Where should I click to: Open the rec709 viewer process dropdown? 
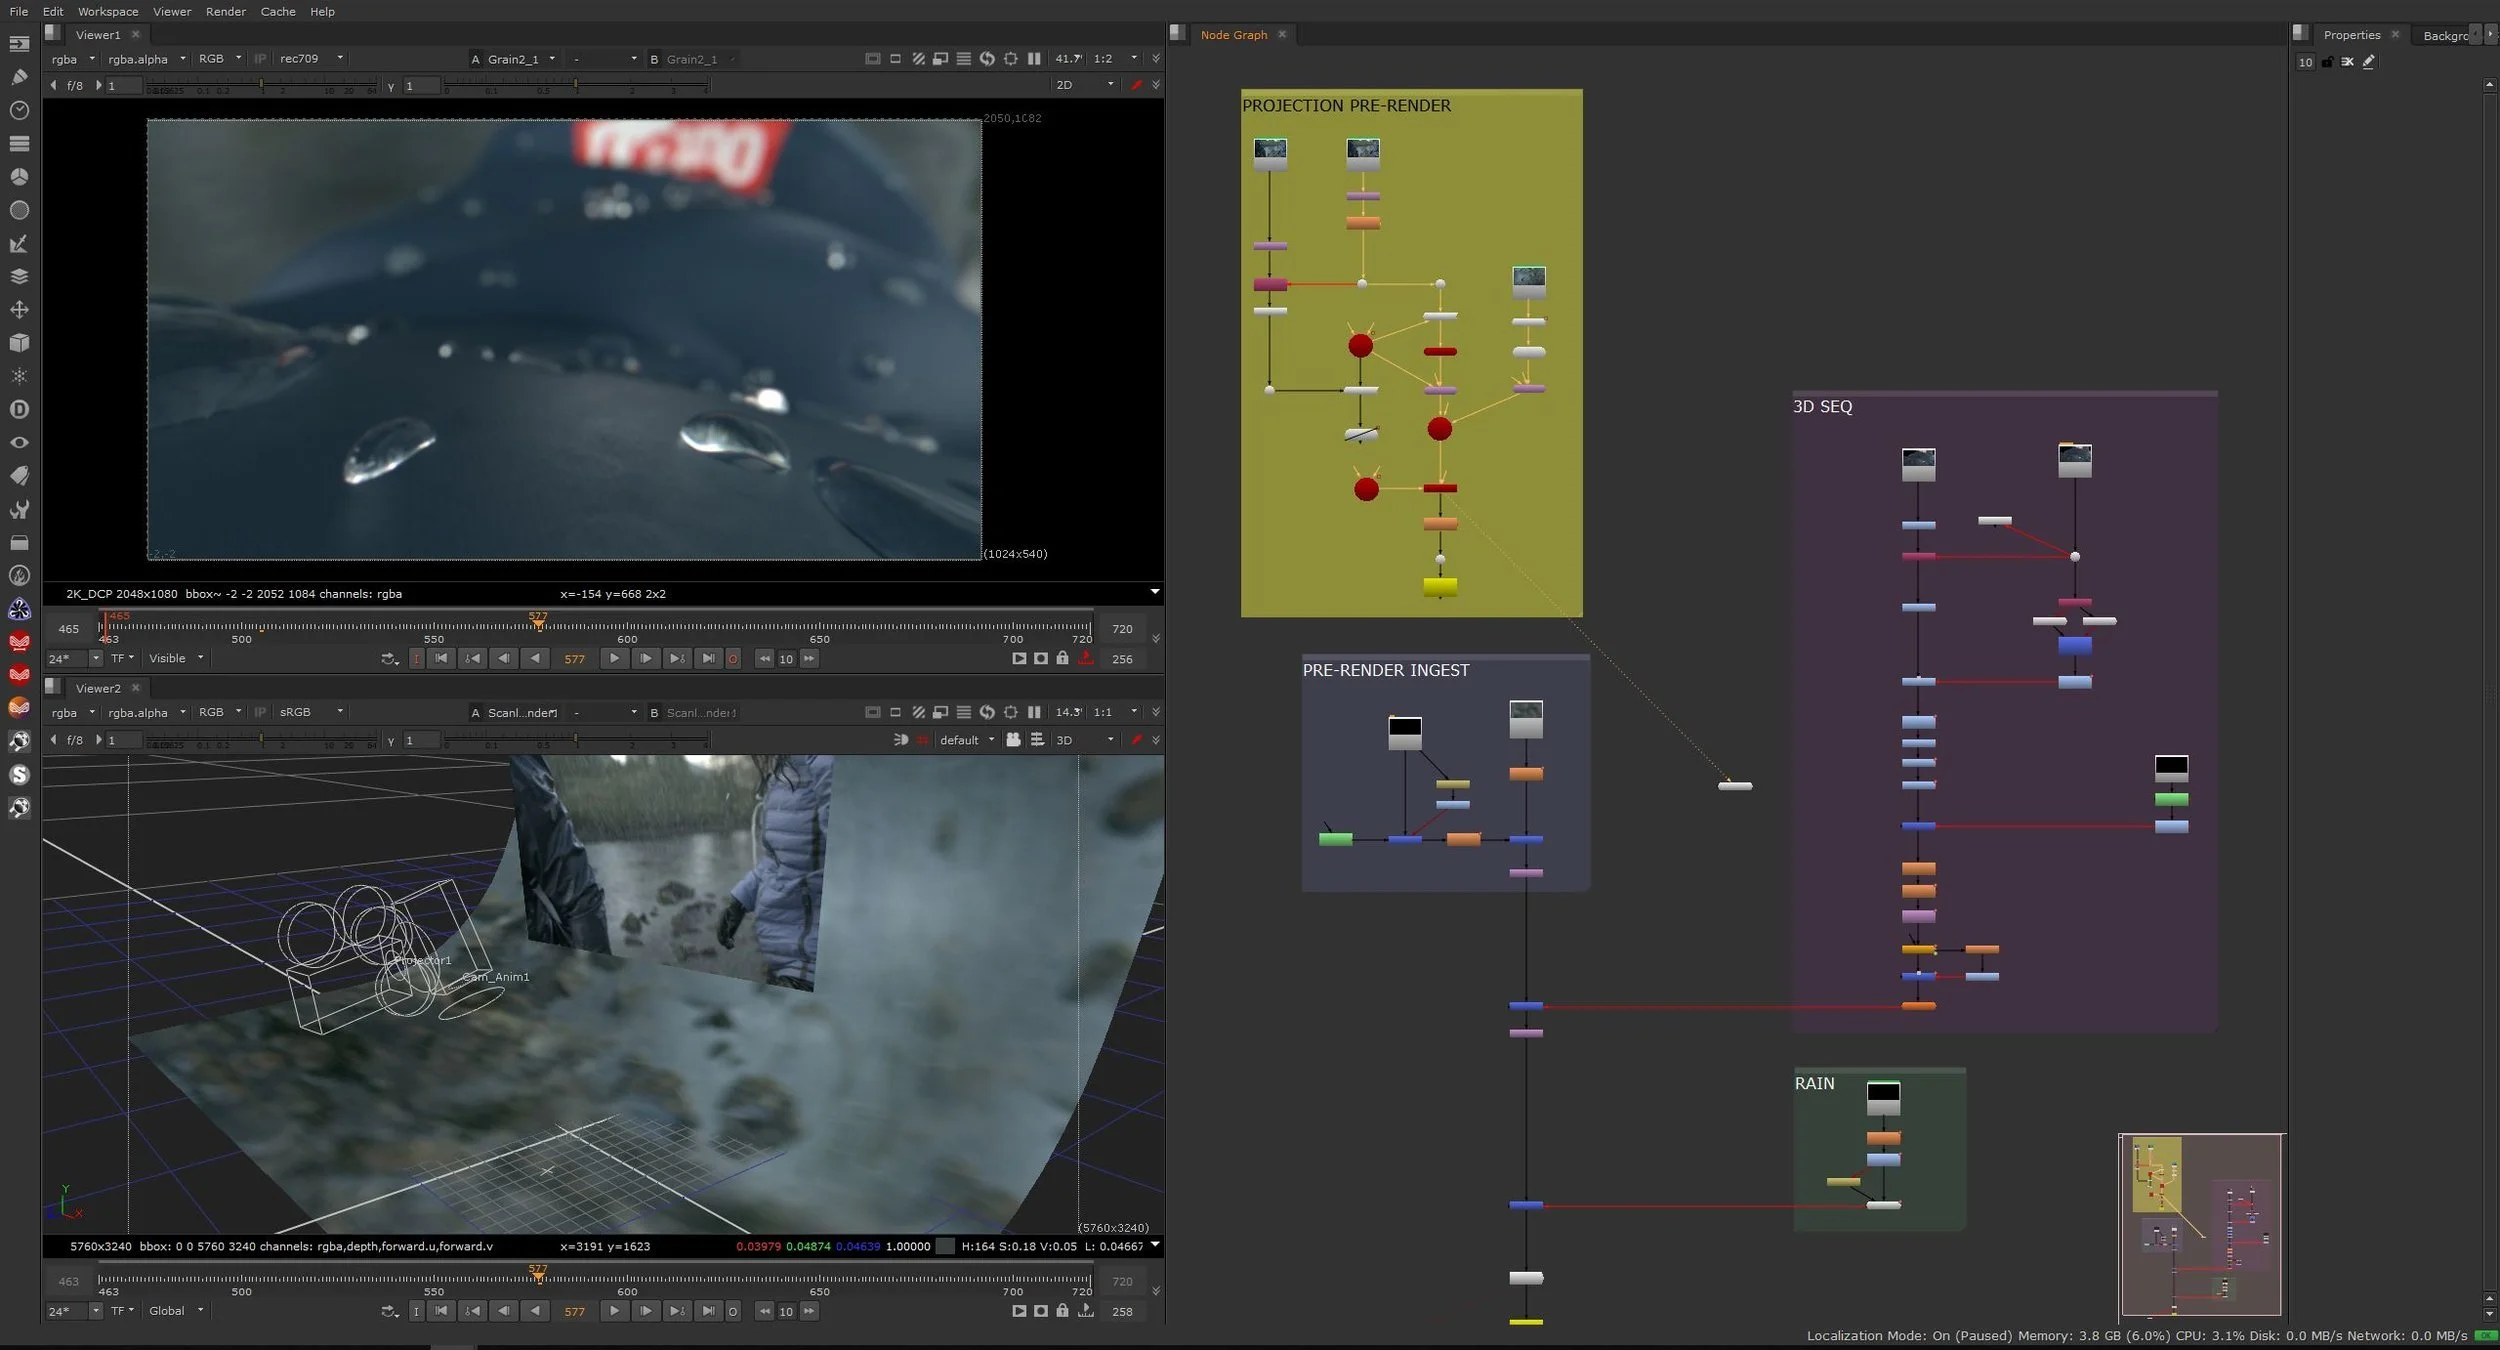pyautogui.click(x=311, y=59)
